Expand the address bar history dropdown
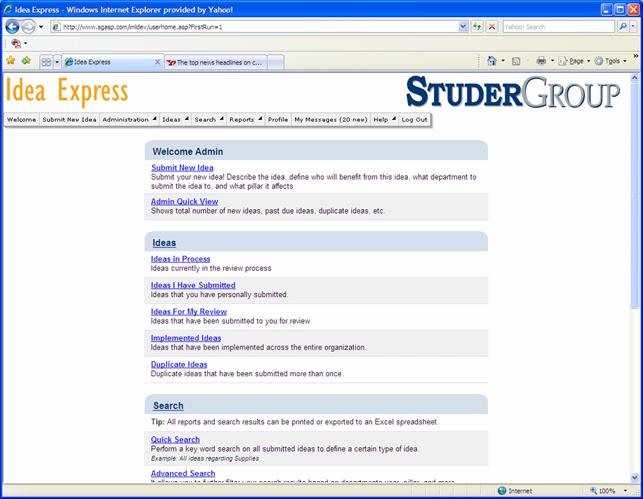 tap(463, 27)
